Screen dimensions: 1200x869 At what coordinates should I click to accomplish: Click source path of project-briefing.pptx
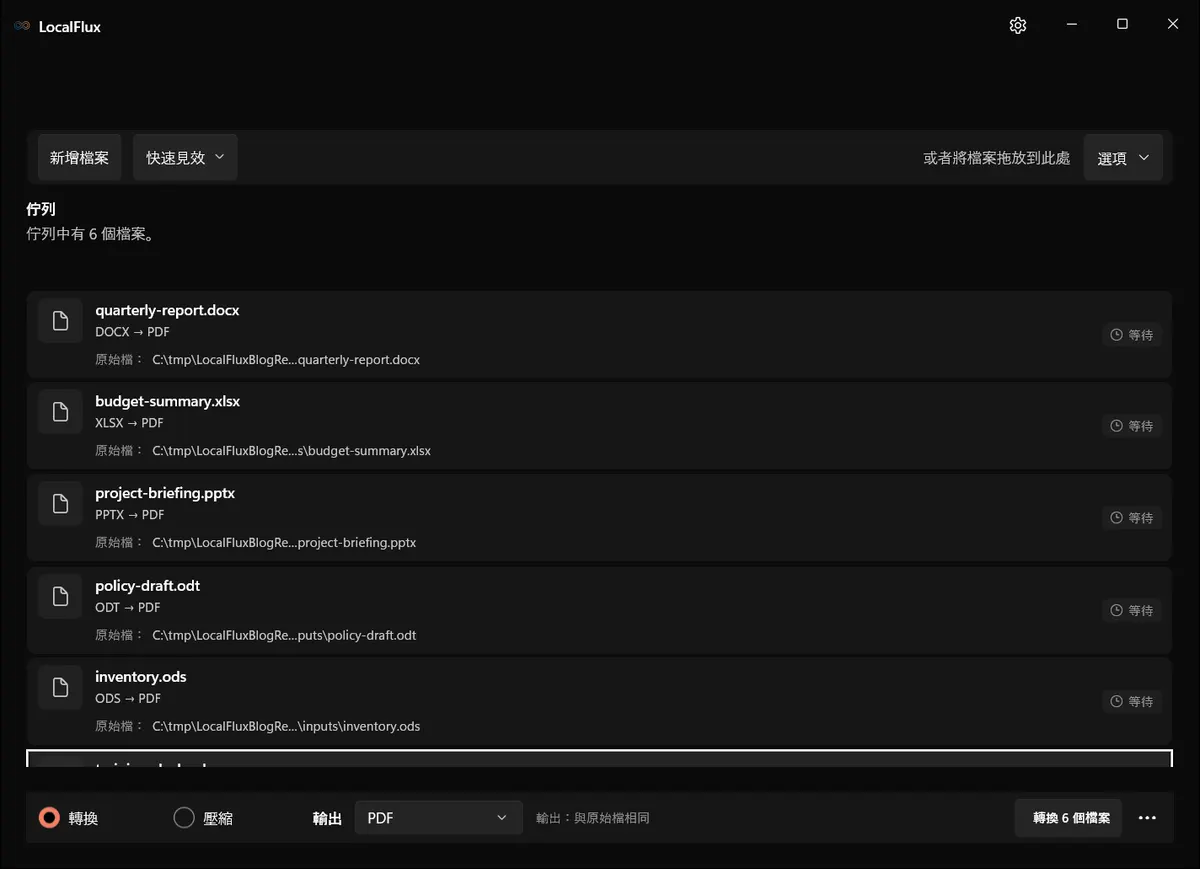[x=284, y=543]
